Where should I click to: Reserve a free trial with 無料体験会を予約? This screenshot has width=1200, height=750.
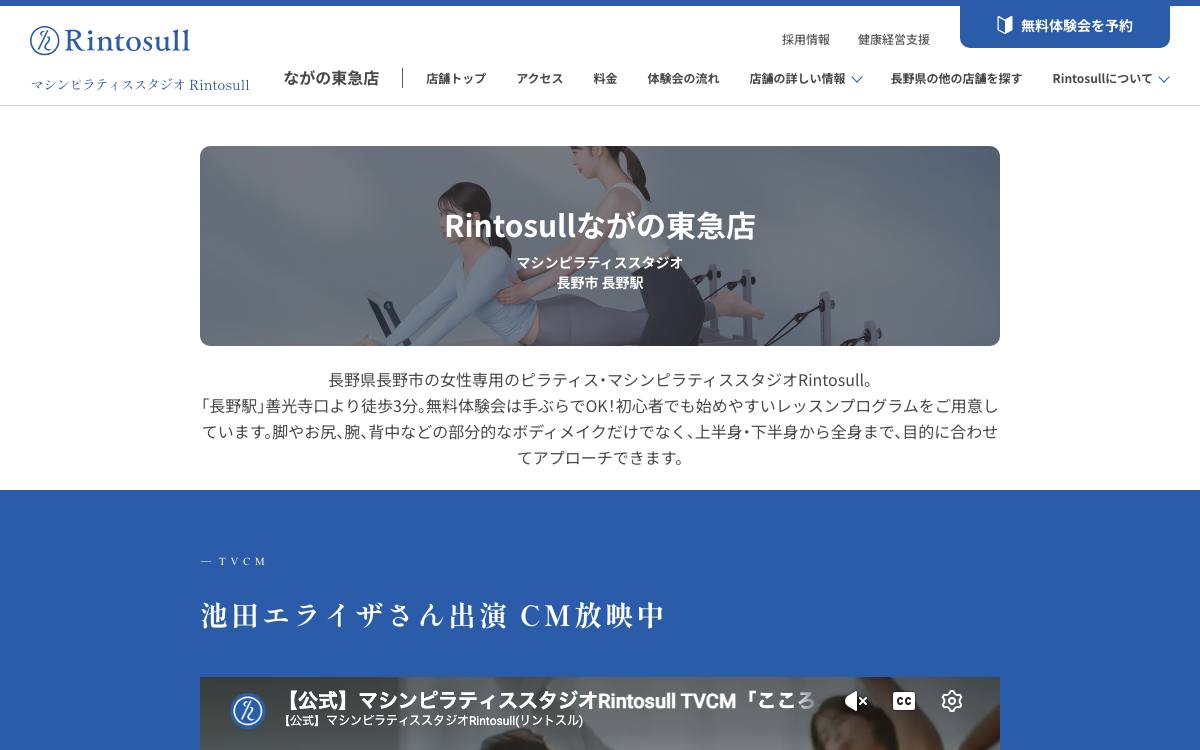(x=1065, y=26)
